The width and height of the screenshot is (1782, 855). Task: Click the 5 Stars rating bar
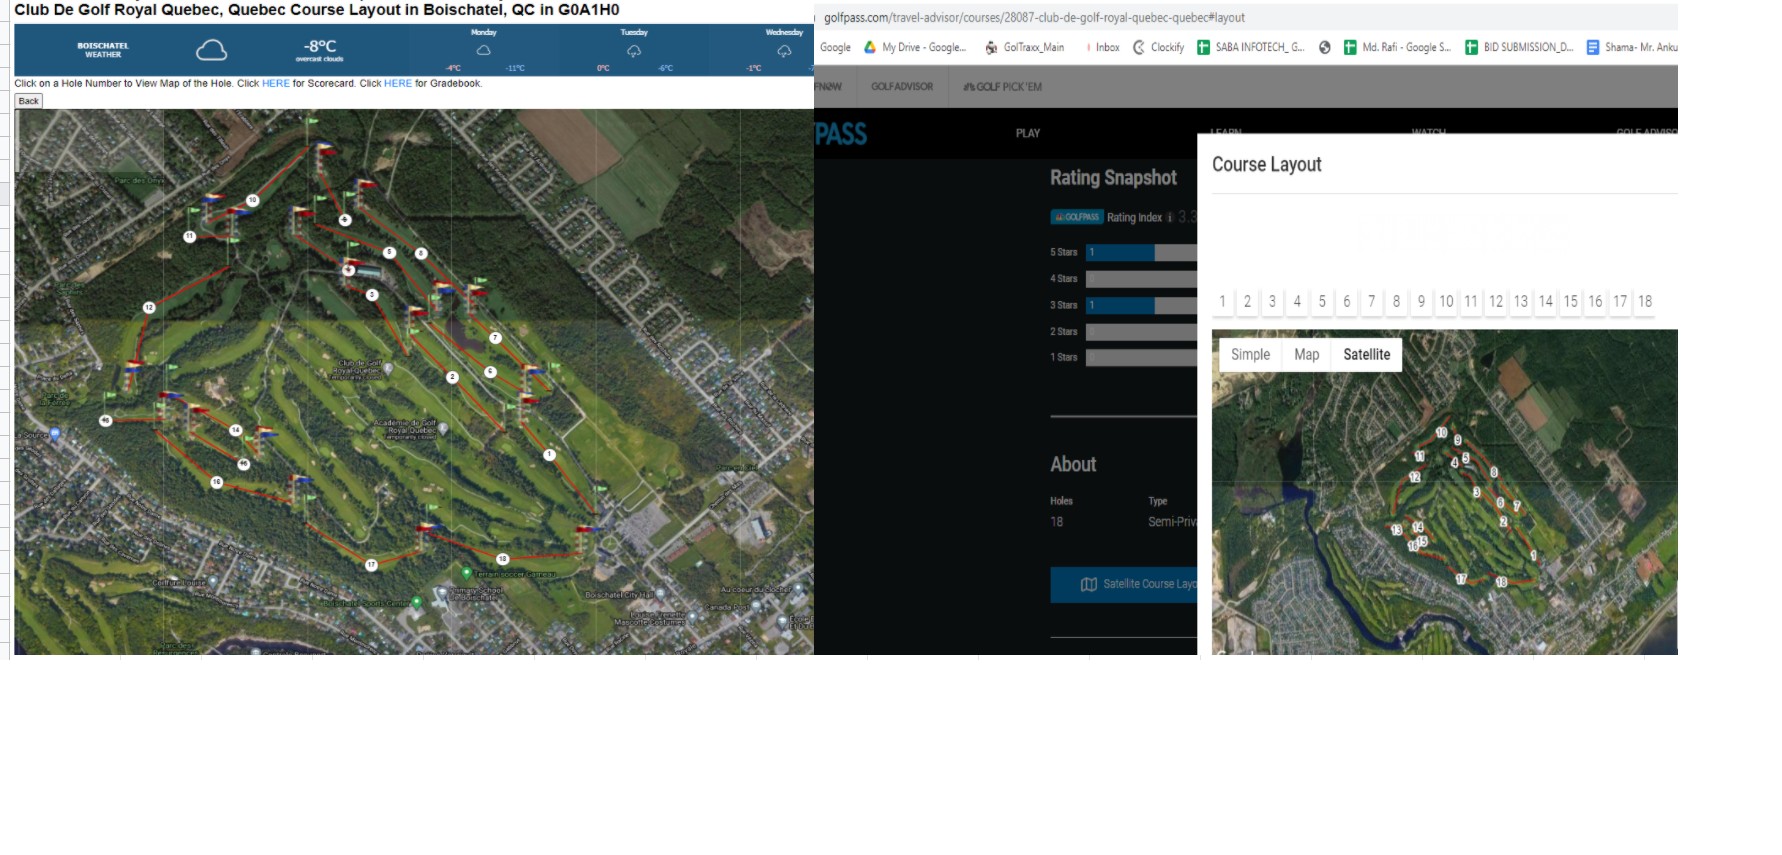[1141, 253]
